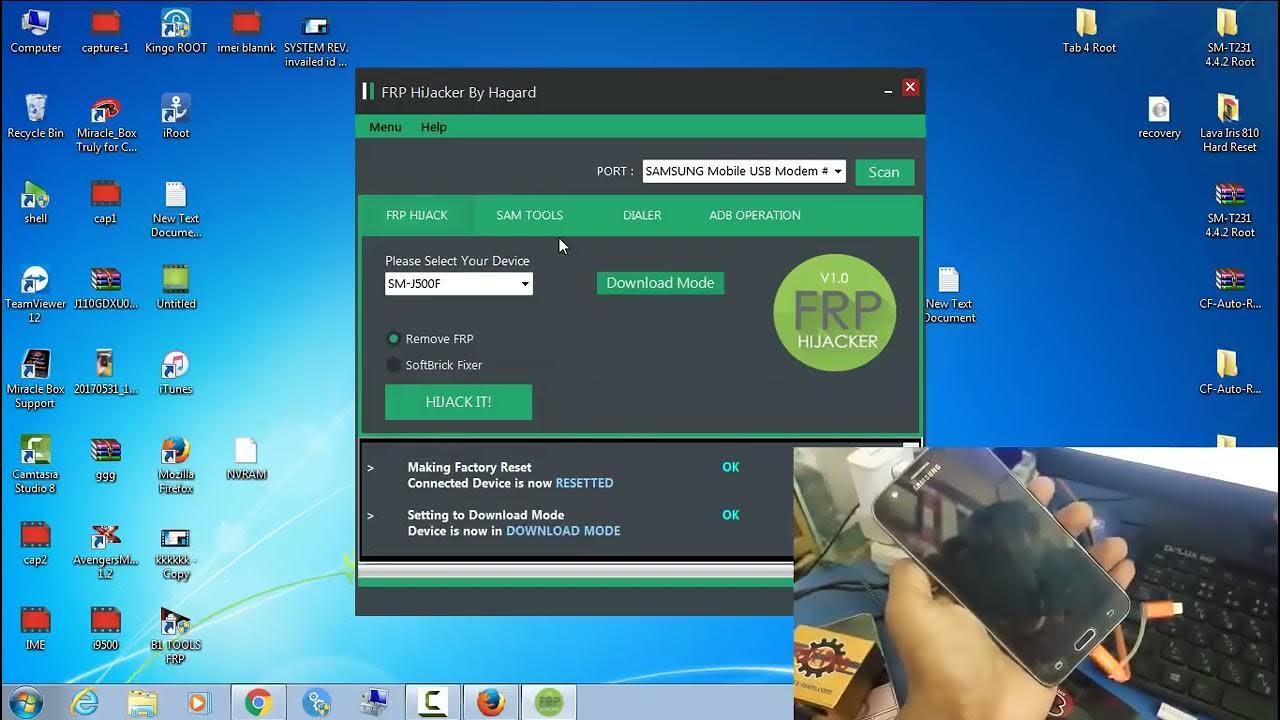The height and width of the screenshot is (720, 1280).
Task: Click the RESETTED status text
Action: tap(585, 483)
